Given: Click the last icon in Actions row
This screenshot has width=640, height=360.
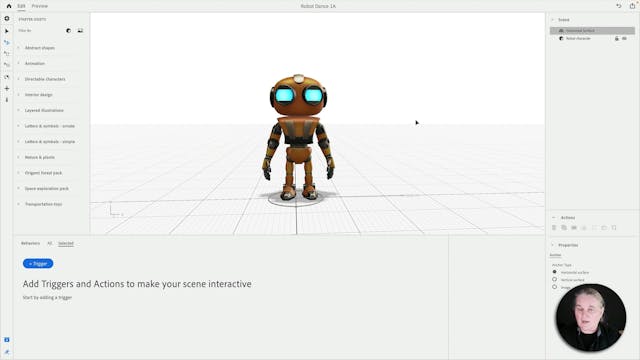Looking at the screenshot, I should pyautogui.click(x=614, y=228).
